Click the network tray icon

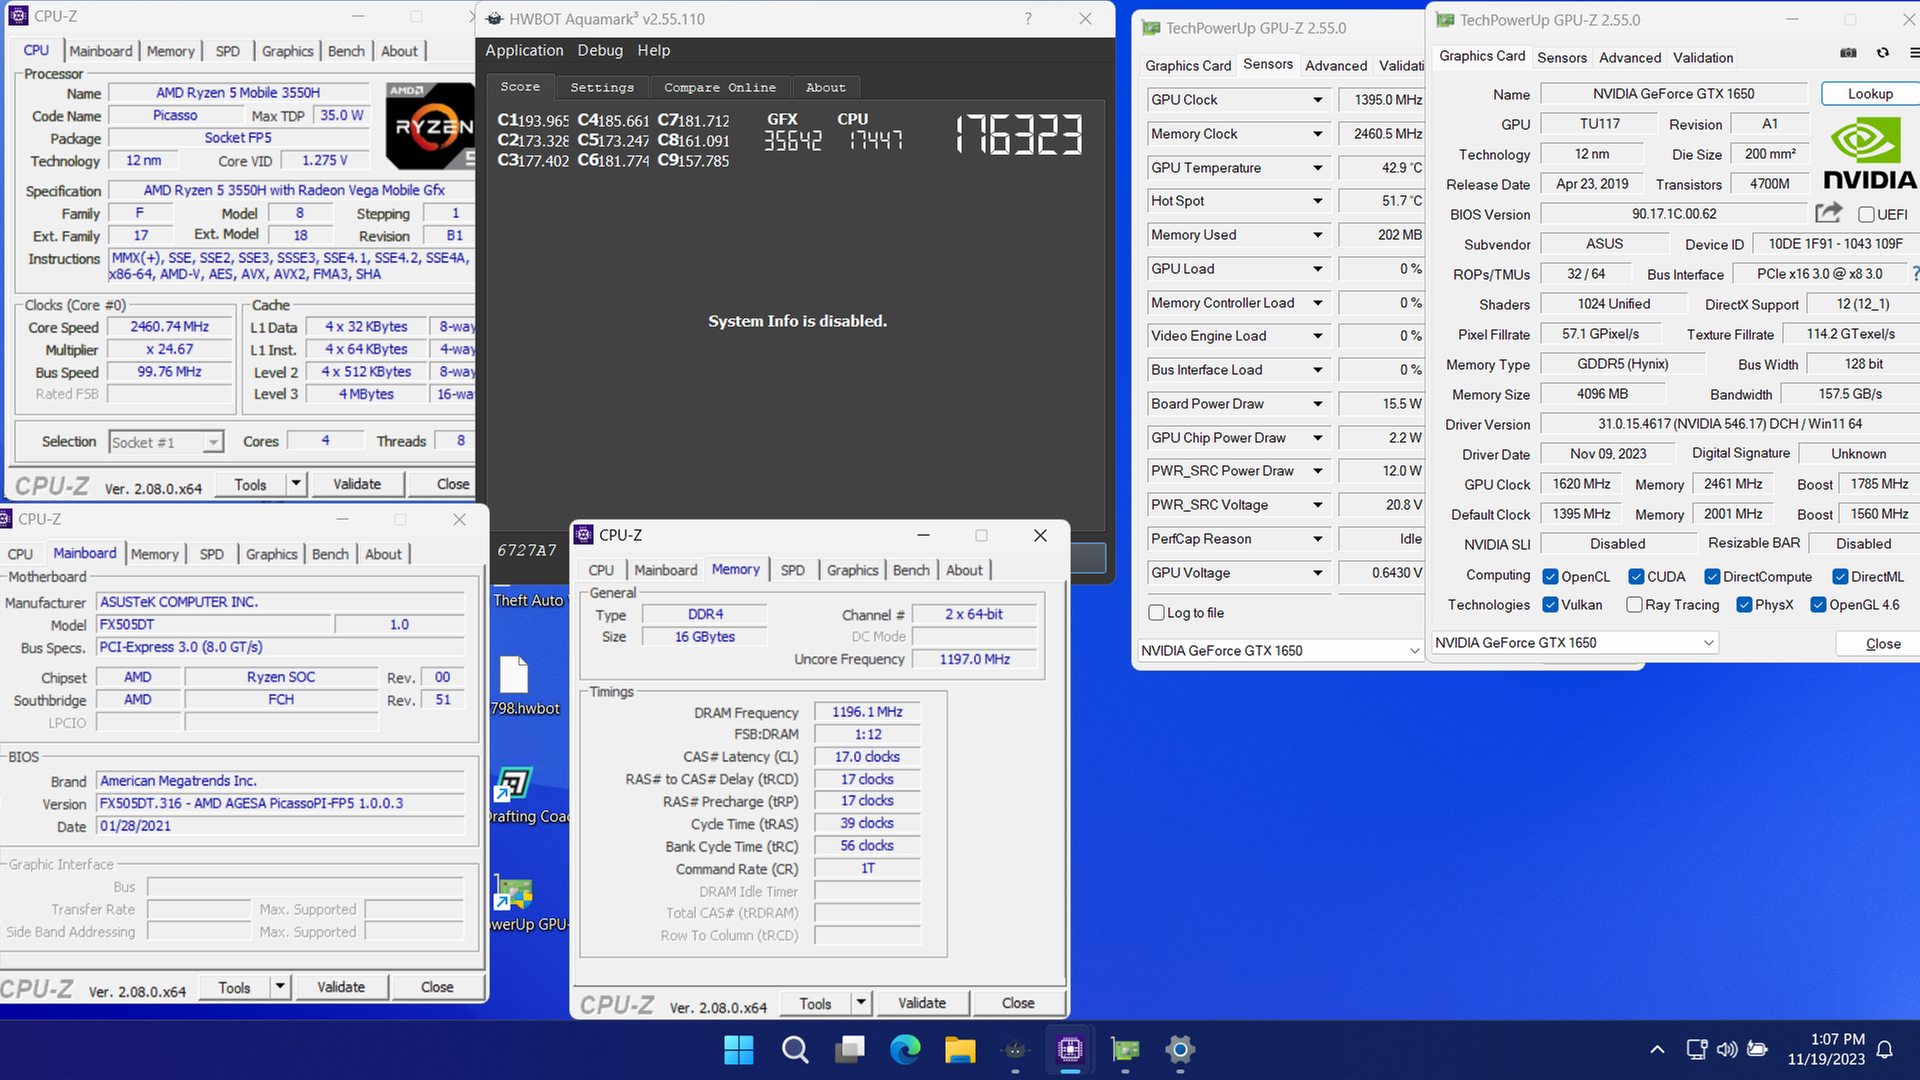point(1697,1050)
